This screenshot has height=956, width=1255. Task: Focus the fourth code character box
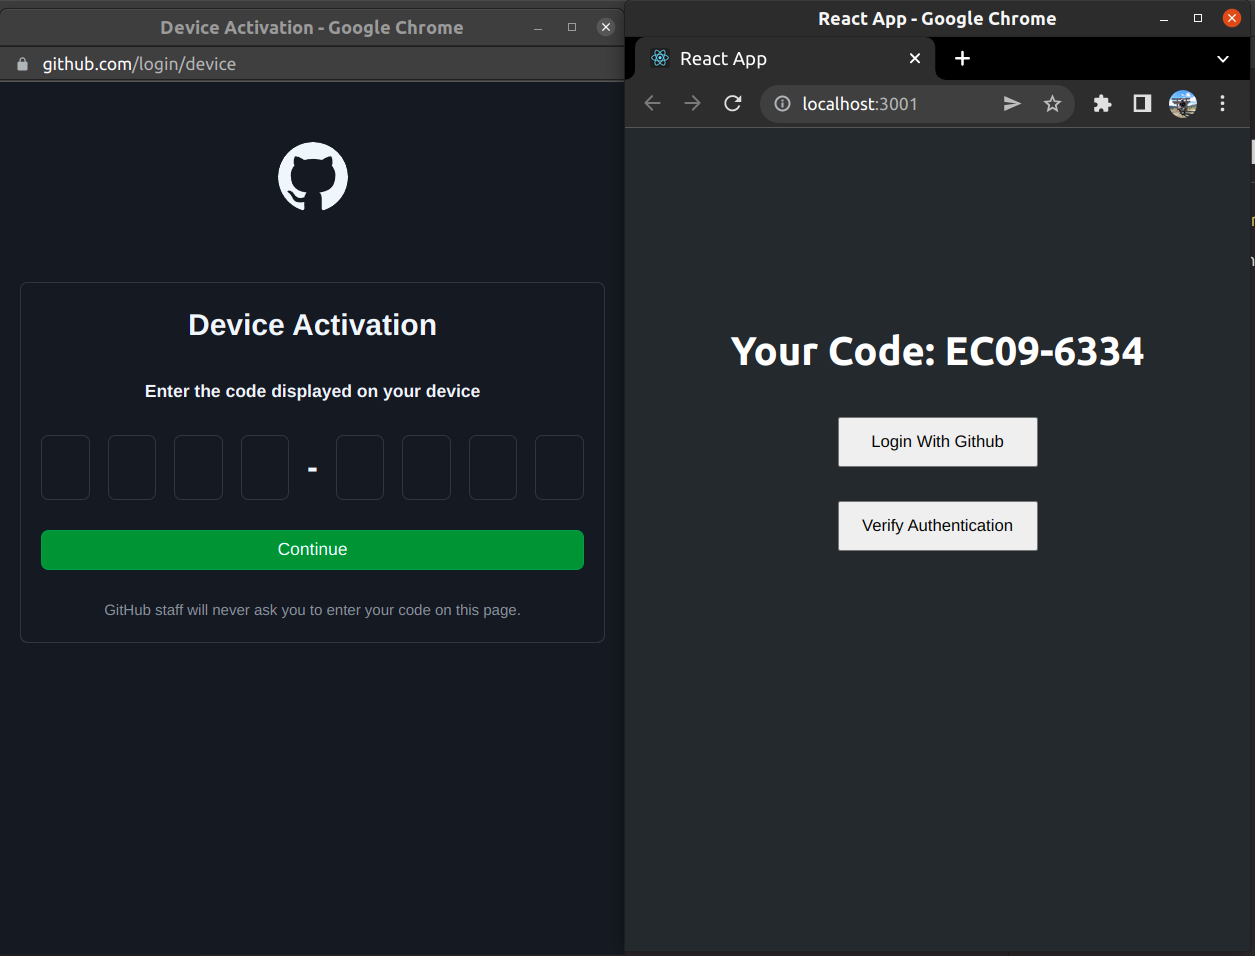click(x=265, y=467)
